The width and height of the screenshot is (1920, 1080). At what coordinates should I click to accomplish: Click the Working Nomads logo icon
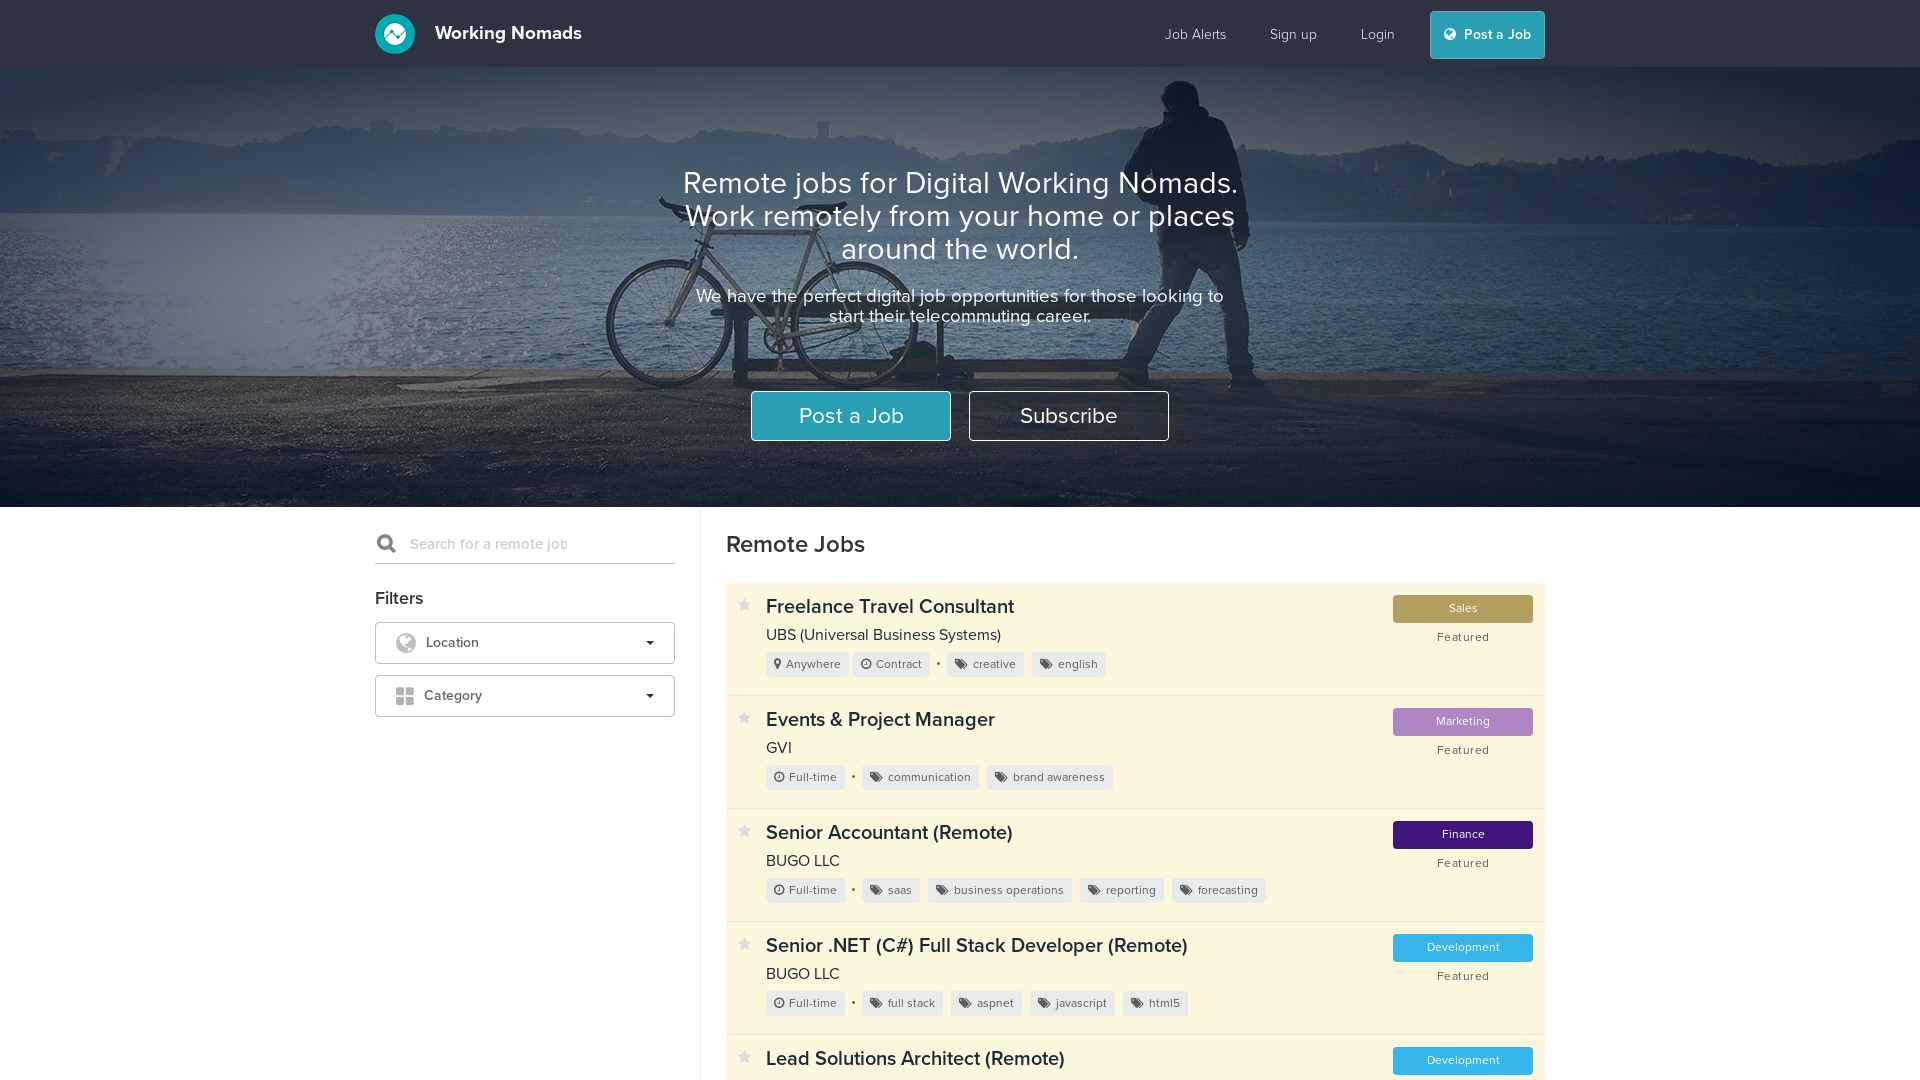click(x=394, y=33)
